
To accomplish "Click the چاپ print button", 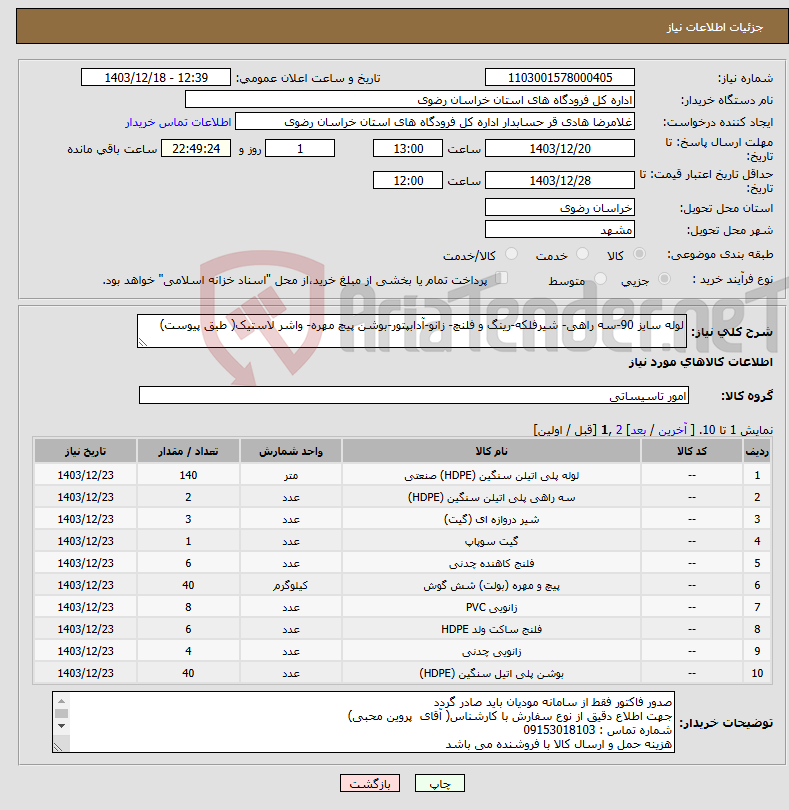I will pyautogui.click(x=440, y=783).
